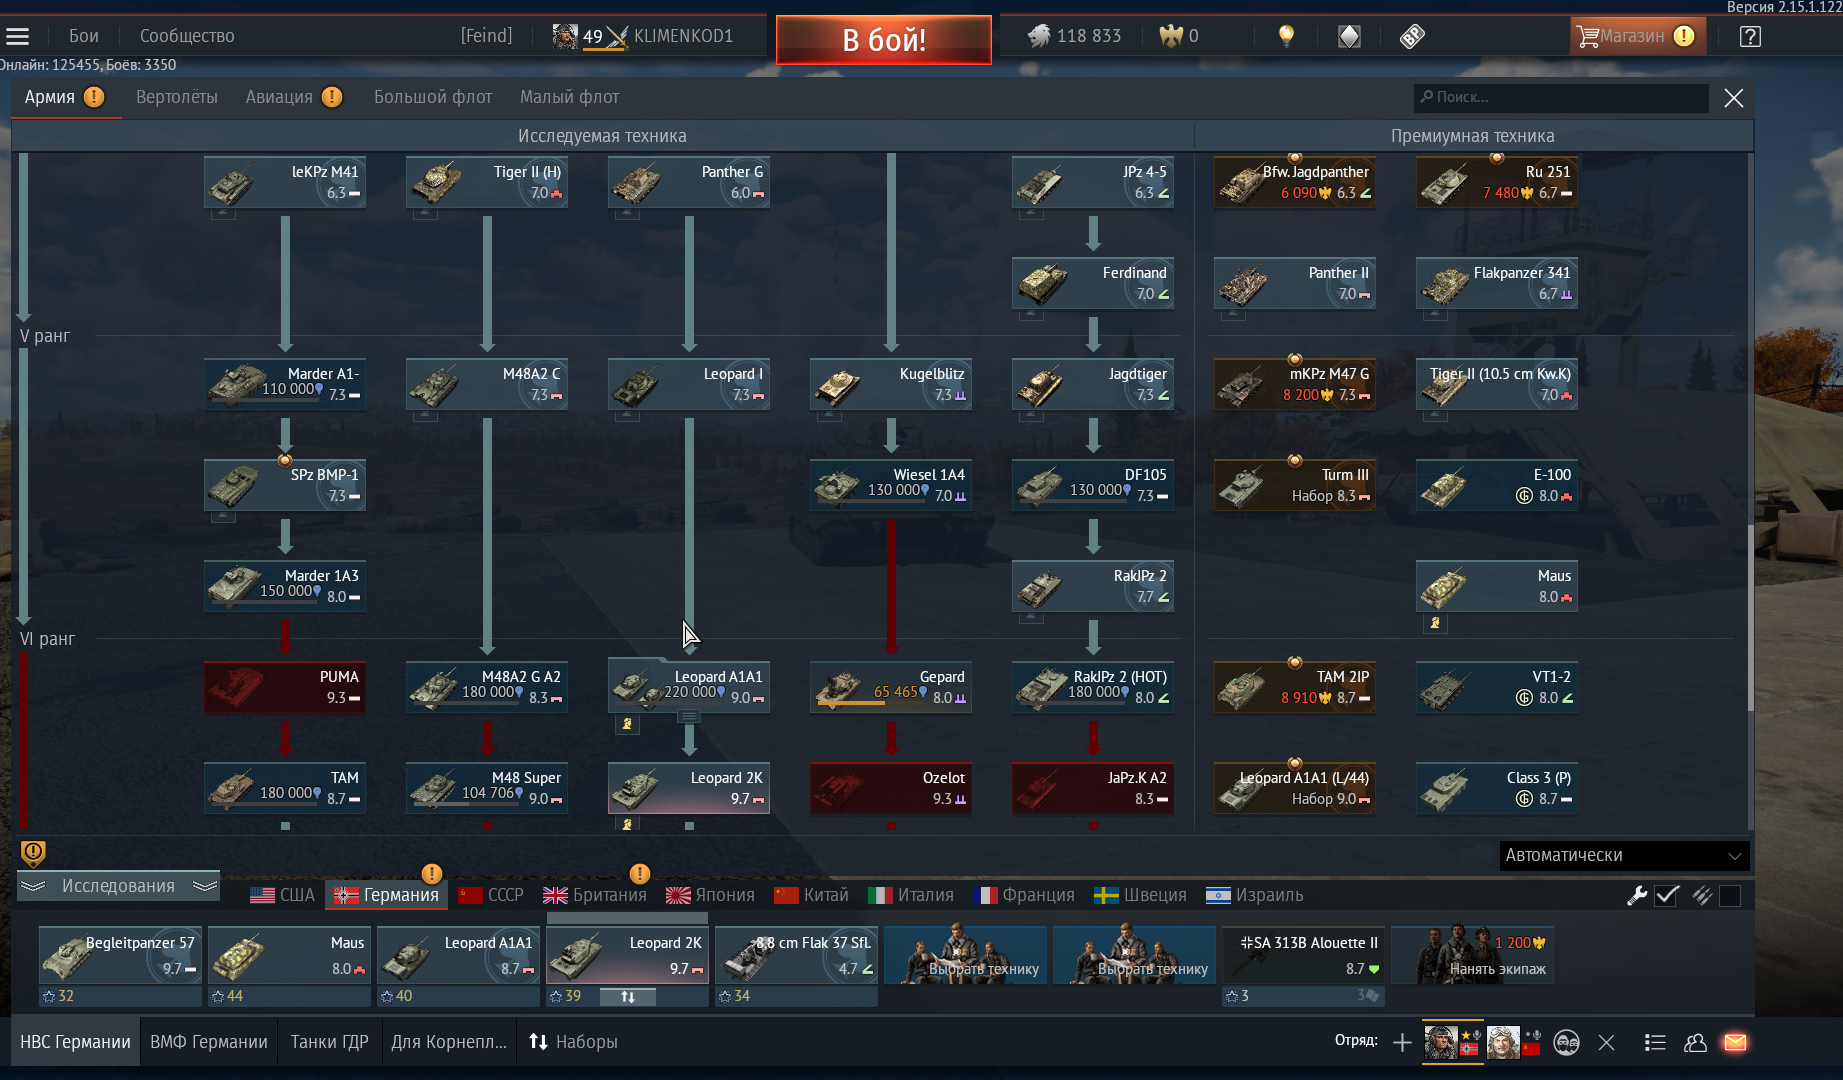
Task: Click first Выбрать технику empty crew slot
Action: (x=965, y=956)
